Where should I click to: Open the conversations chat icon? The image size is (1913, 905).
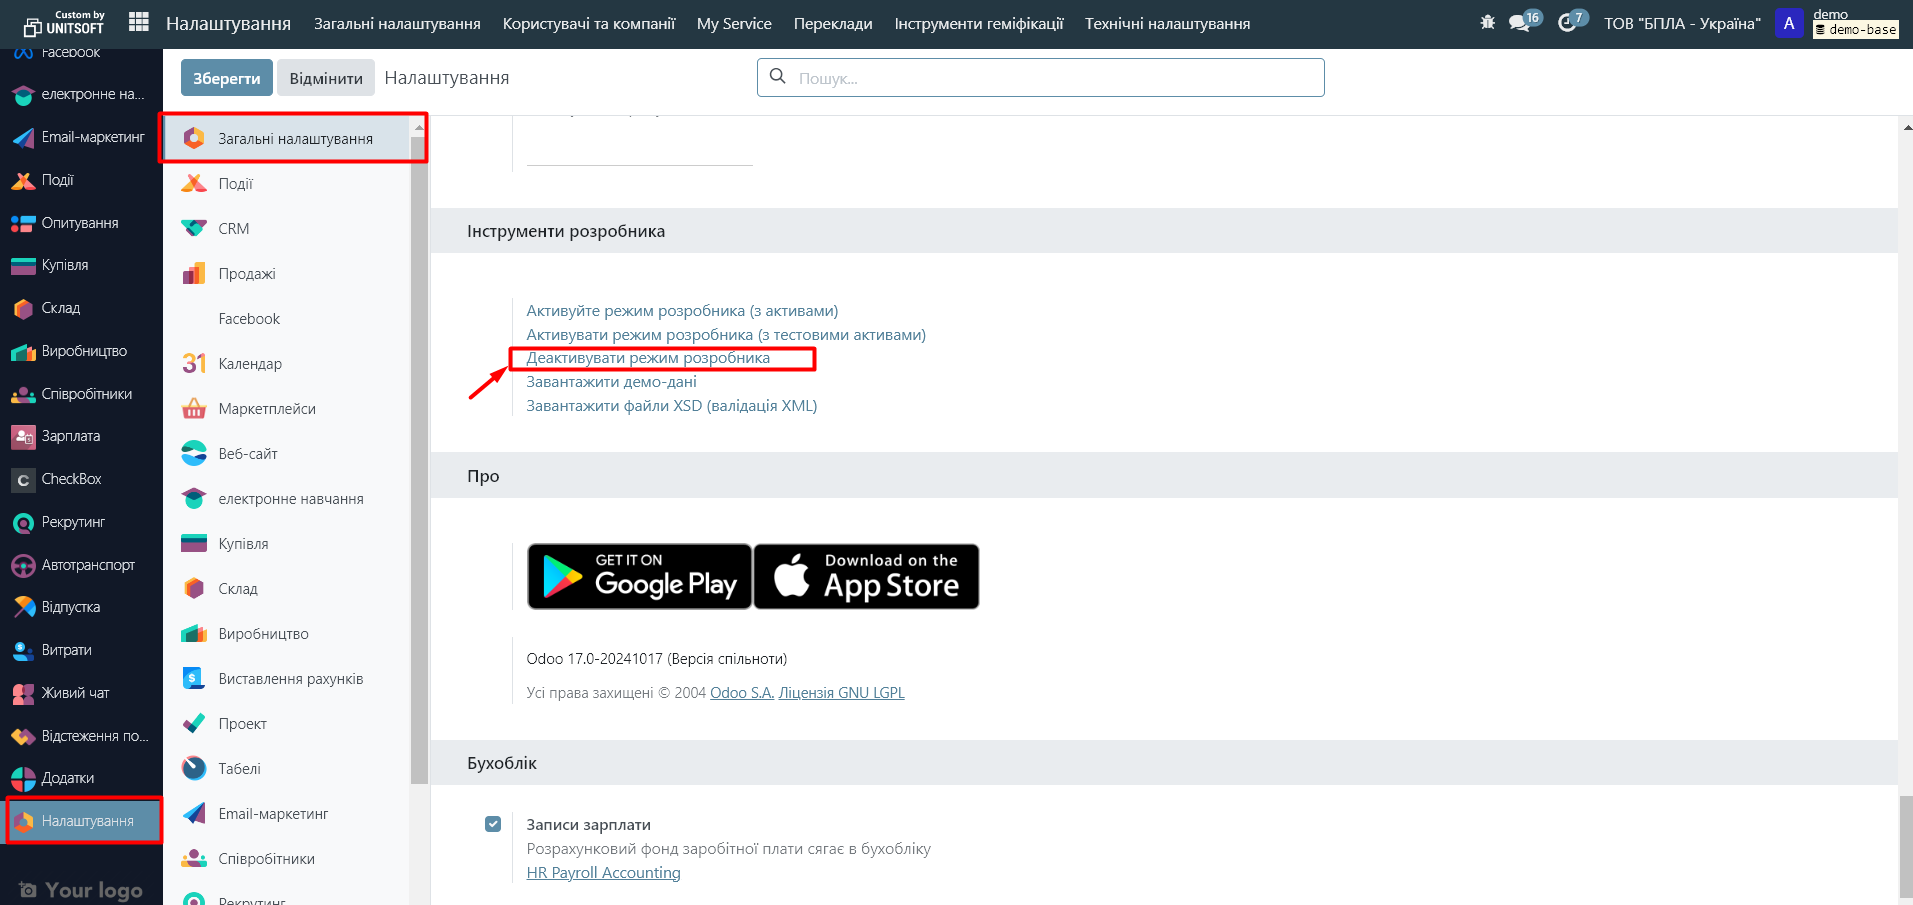(1520, 23)
